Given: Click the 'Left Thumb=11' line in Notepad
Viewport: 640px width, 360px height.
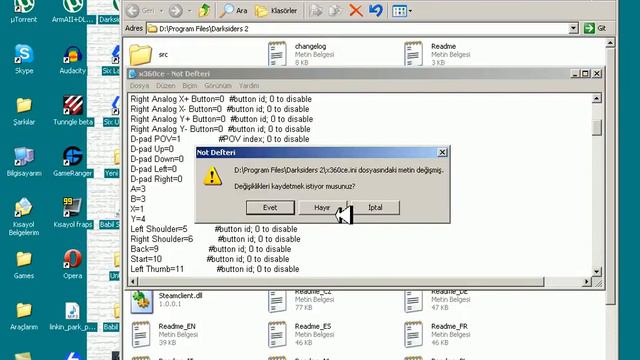Looking at the screenshot, I should point(215,269).
